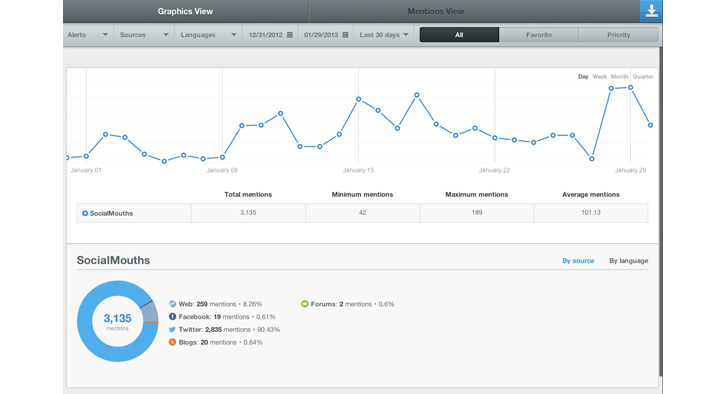724x394 pixels.
Task: Expand the Sources dropdown
Action: [144, 35]
